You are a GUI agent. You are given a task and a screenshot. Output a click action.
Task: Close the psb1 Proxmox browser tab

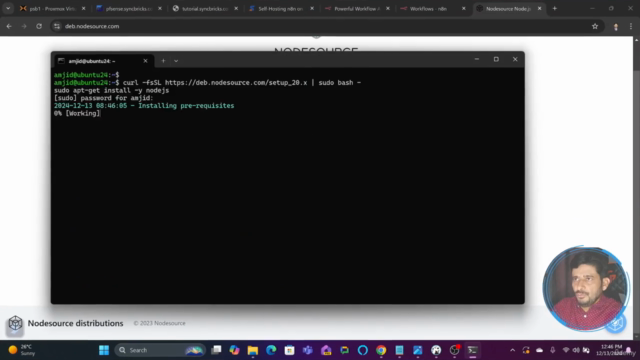pos(84,9)
